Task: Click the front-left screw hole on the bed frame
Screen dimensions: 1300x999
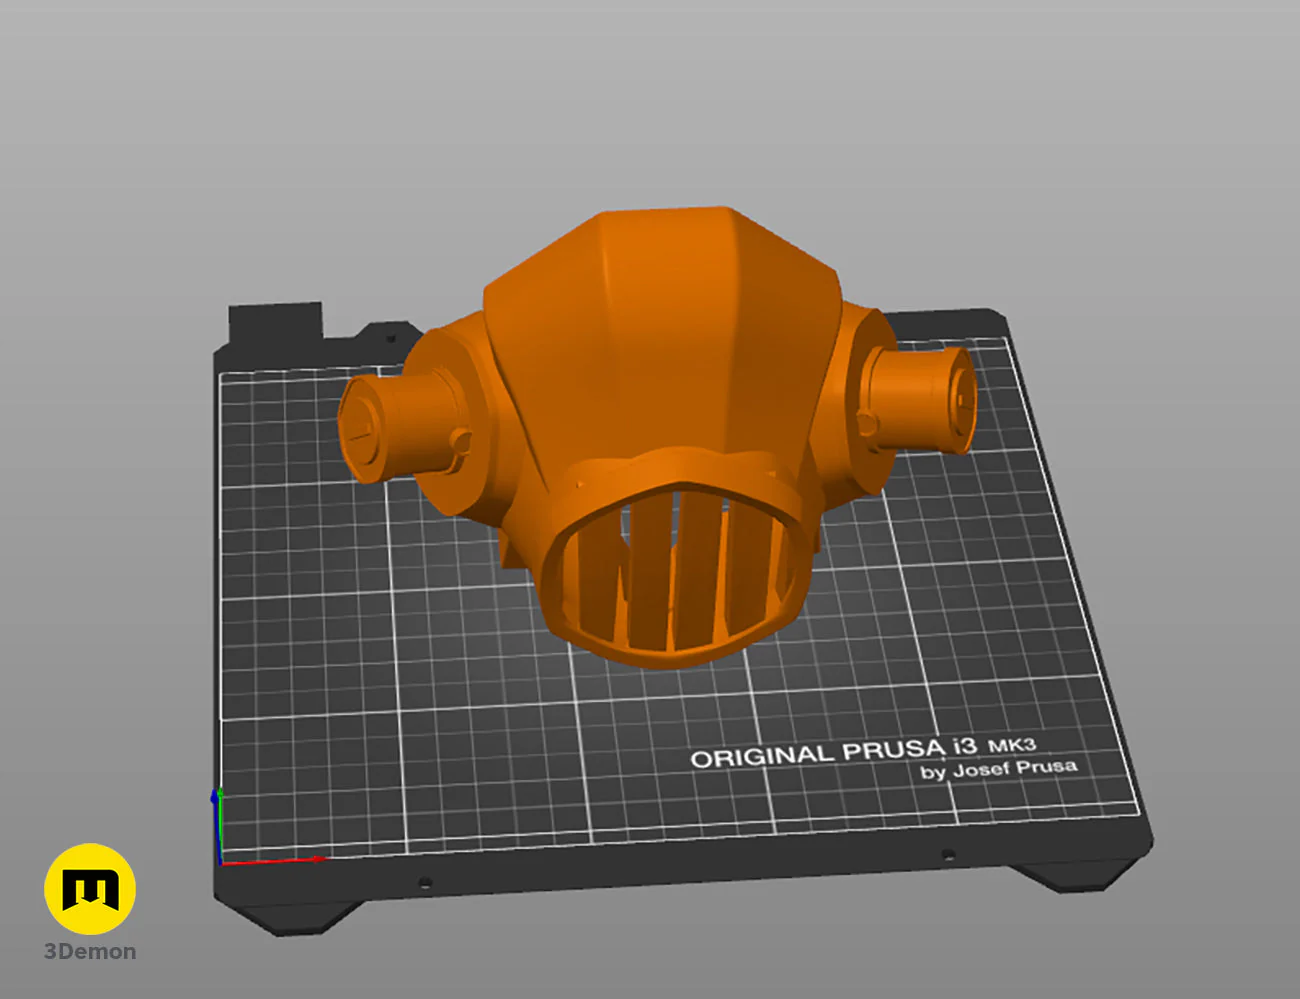Action: (425, 883)
